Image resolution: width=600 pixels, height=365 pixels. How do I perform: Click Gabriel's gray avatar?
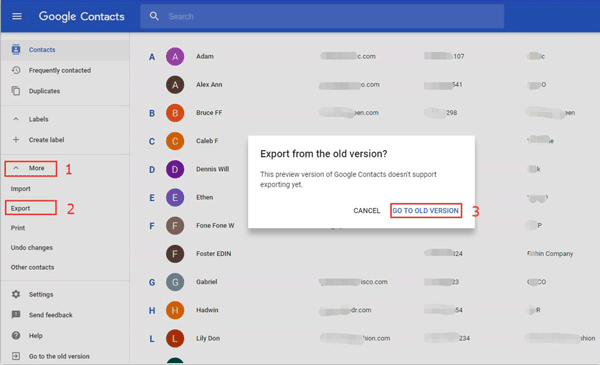click(175, 282)
